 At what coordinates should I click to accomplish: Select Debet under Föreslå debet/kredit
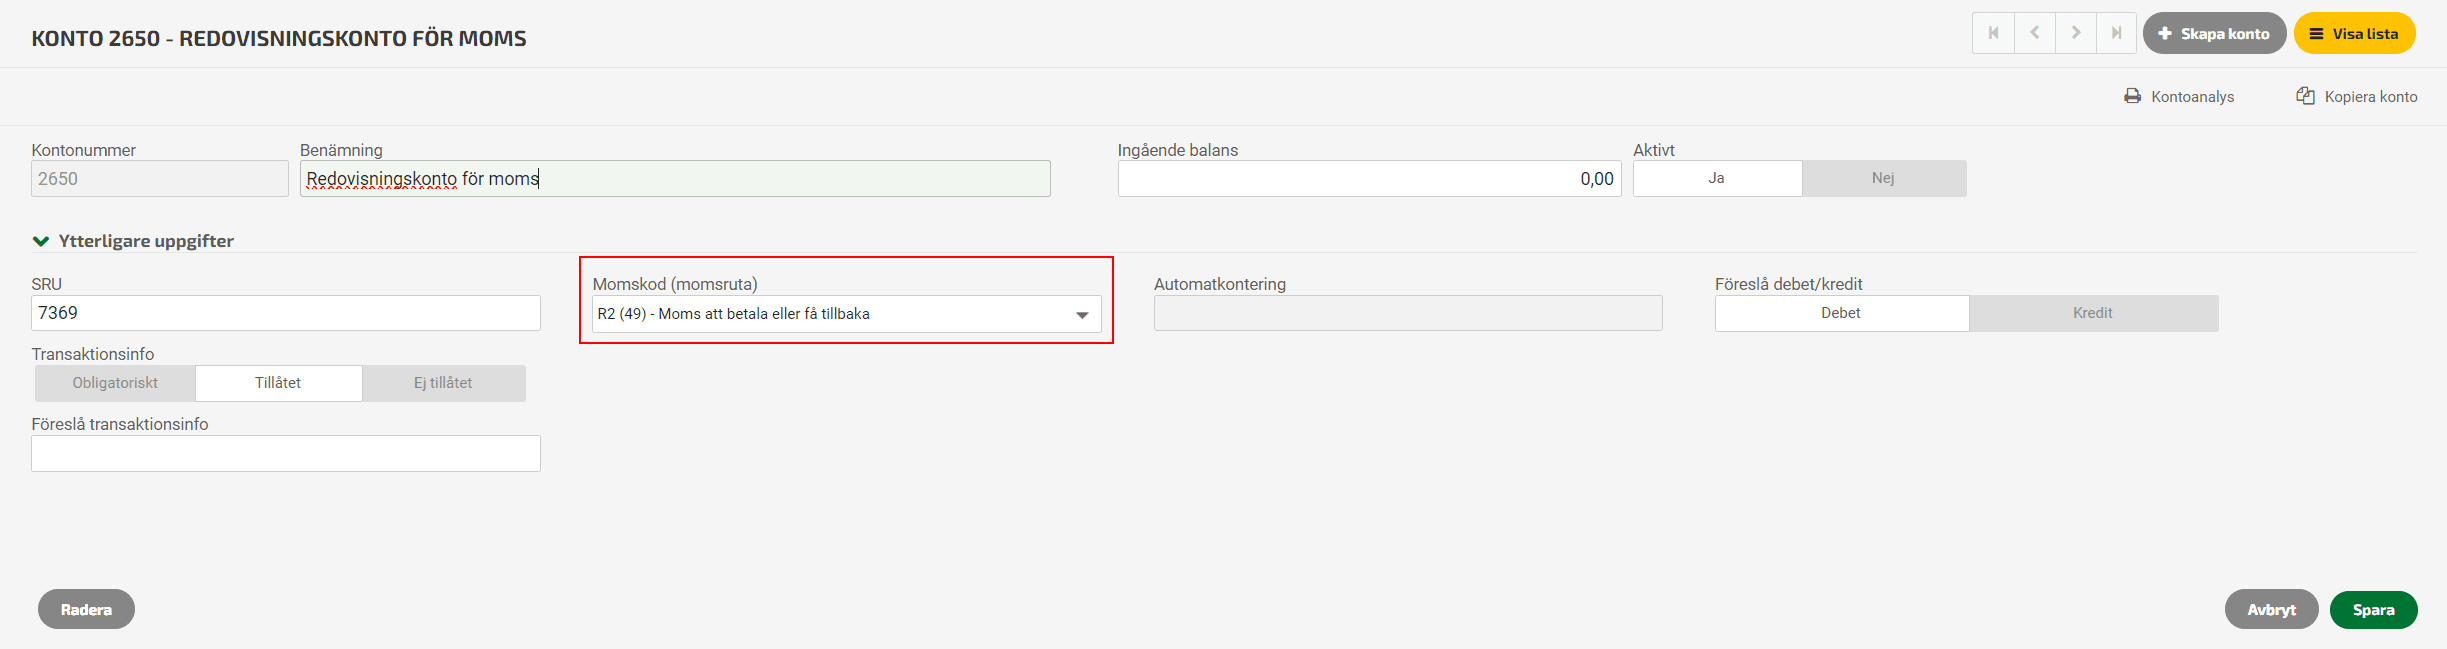(1842, 313)
